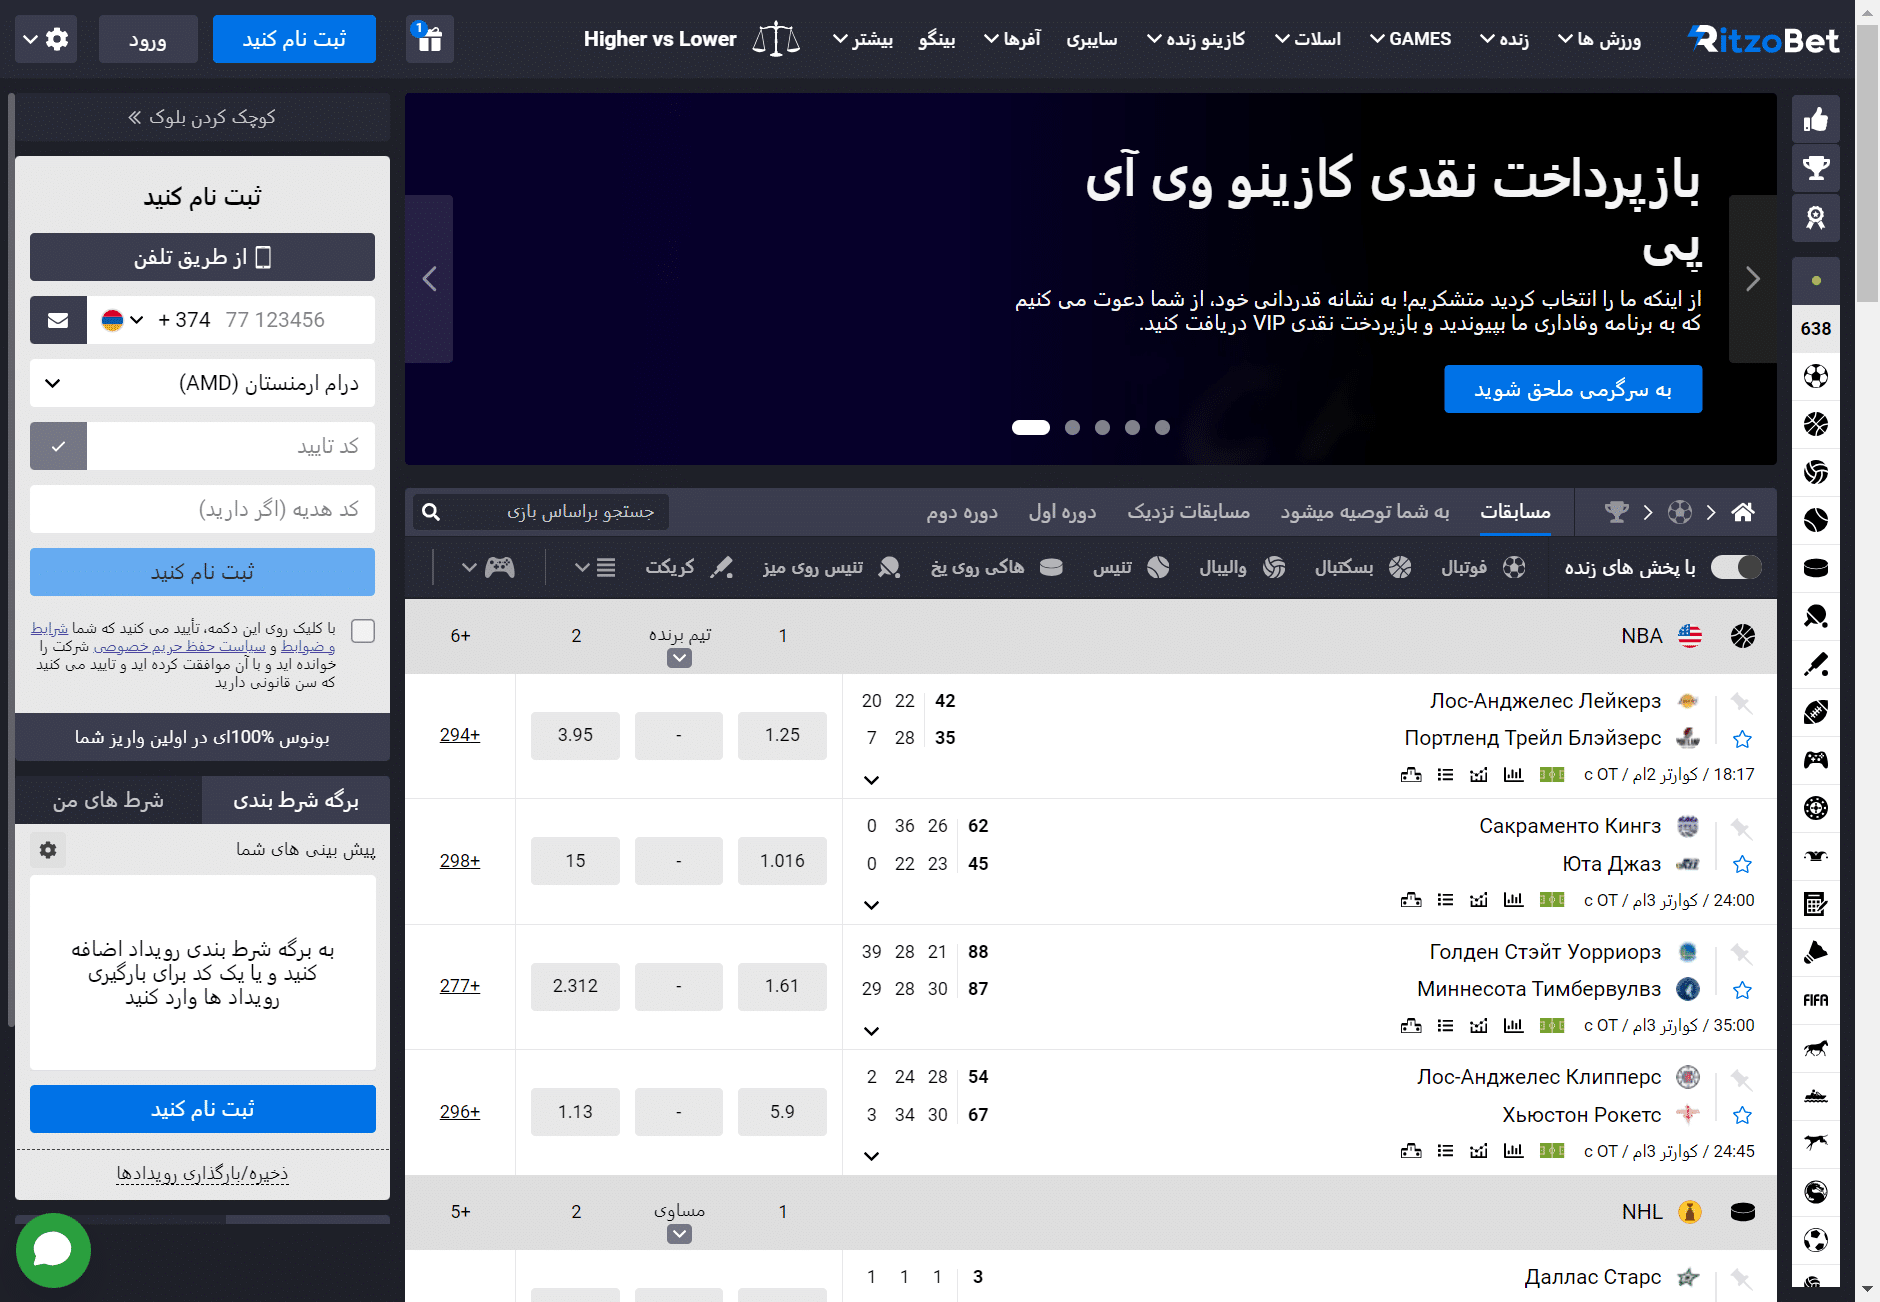The height and width of the screenshot is (1302, 1880).
Task: Open bet slip settings gear
Action: [48, 850]
